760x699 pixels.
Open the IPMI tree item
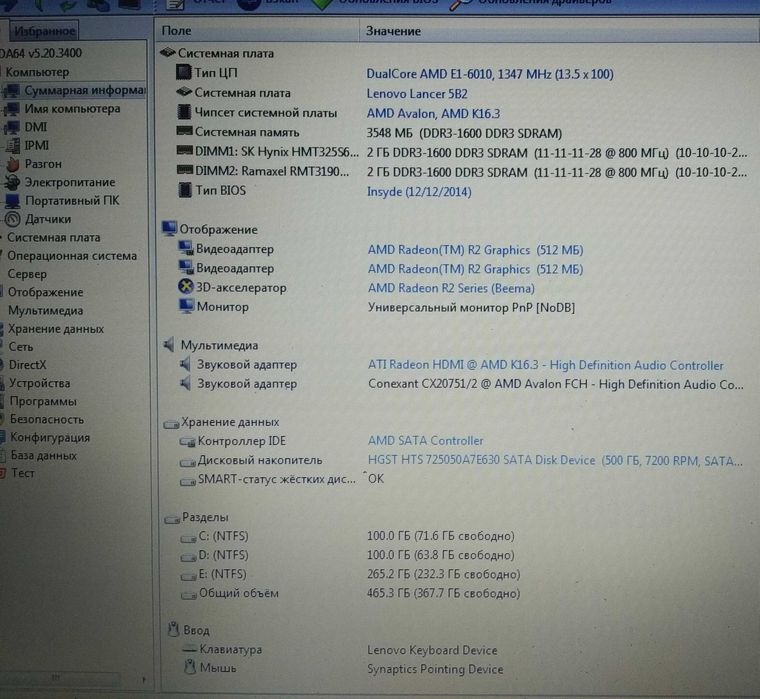click(x=37, y=145)
